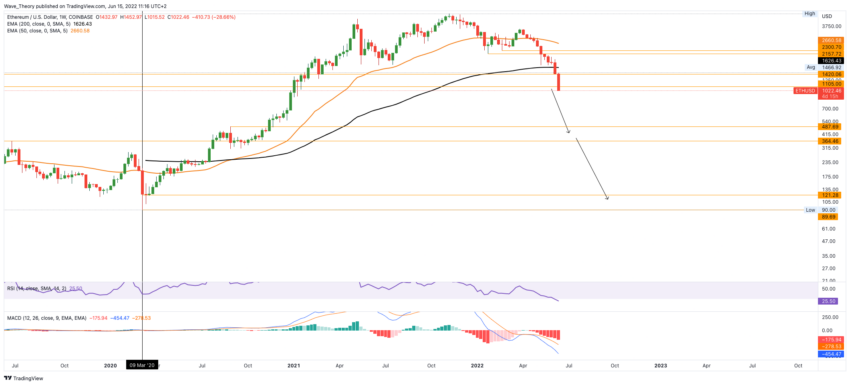Click the TradingView logo icon
850x385 pixels.
8,378
